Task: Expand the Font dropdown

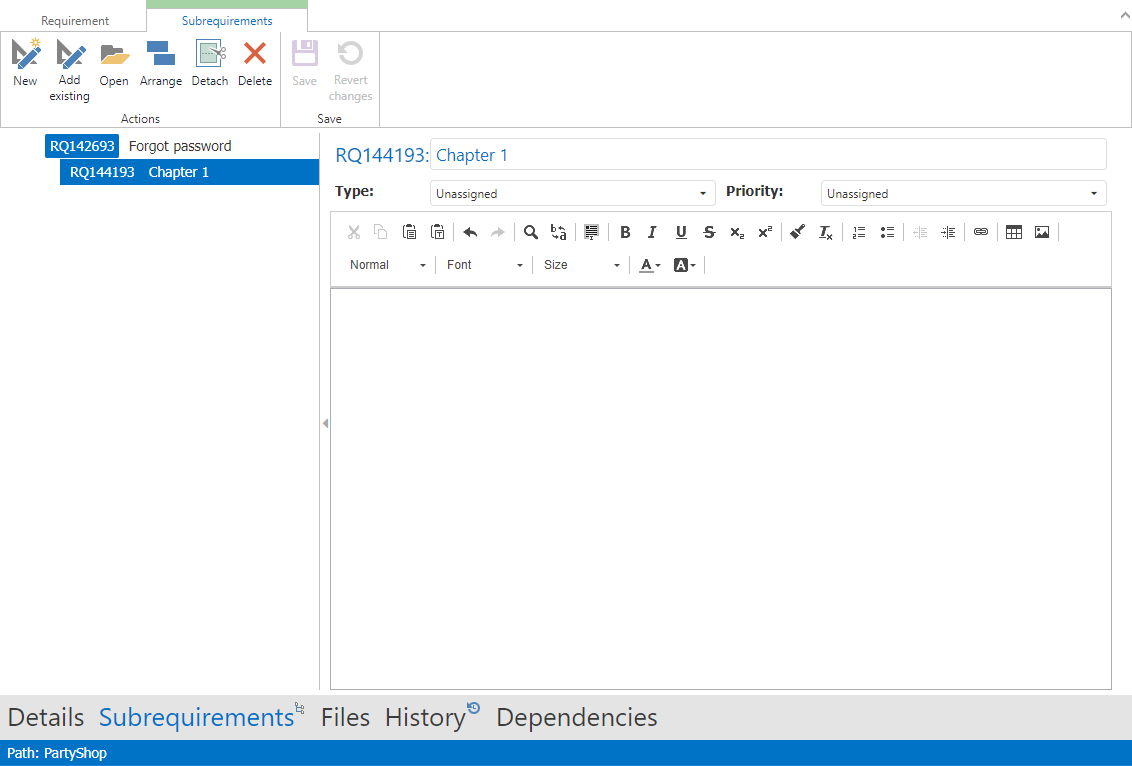Action: (x=485, y=265)
